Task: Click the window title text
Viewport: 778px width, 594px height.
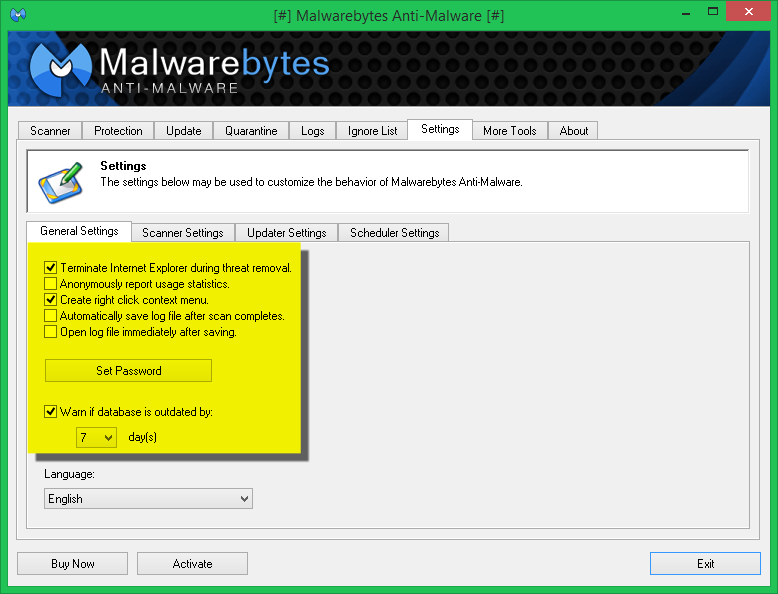Action: pos(389,15)
